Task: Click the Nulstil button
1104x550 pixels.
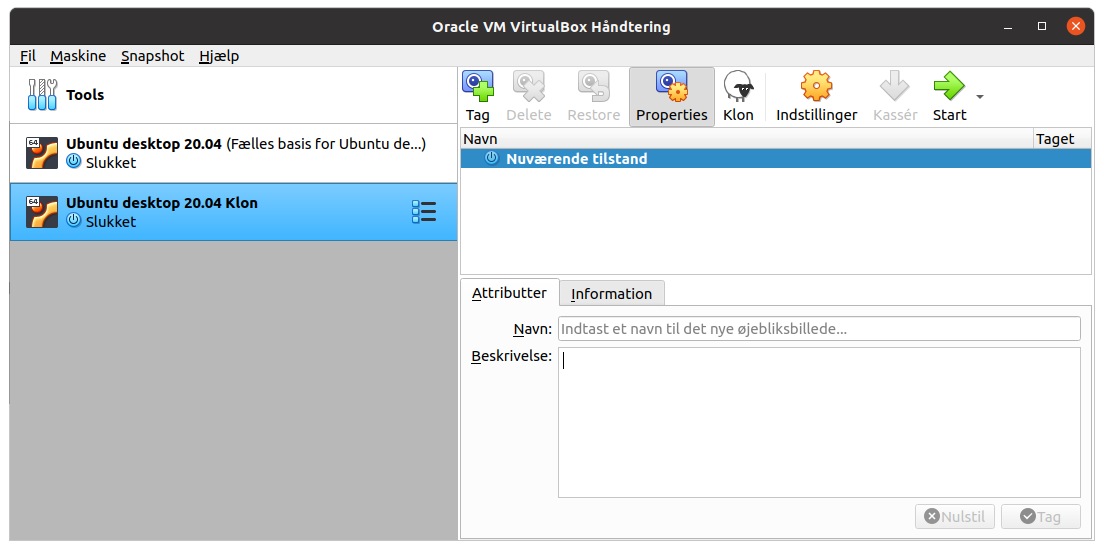Action: [955, 516]
